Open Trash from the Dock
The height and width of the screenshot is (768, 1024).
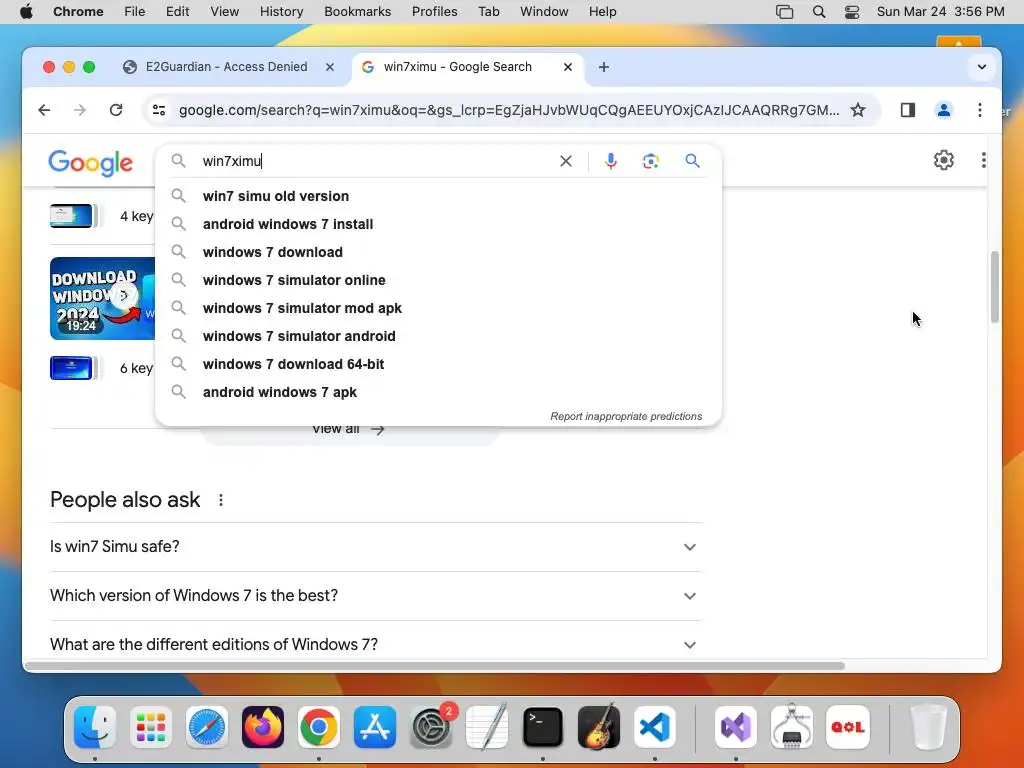[928, 727]
